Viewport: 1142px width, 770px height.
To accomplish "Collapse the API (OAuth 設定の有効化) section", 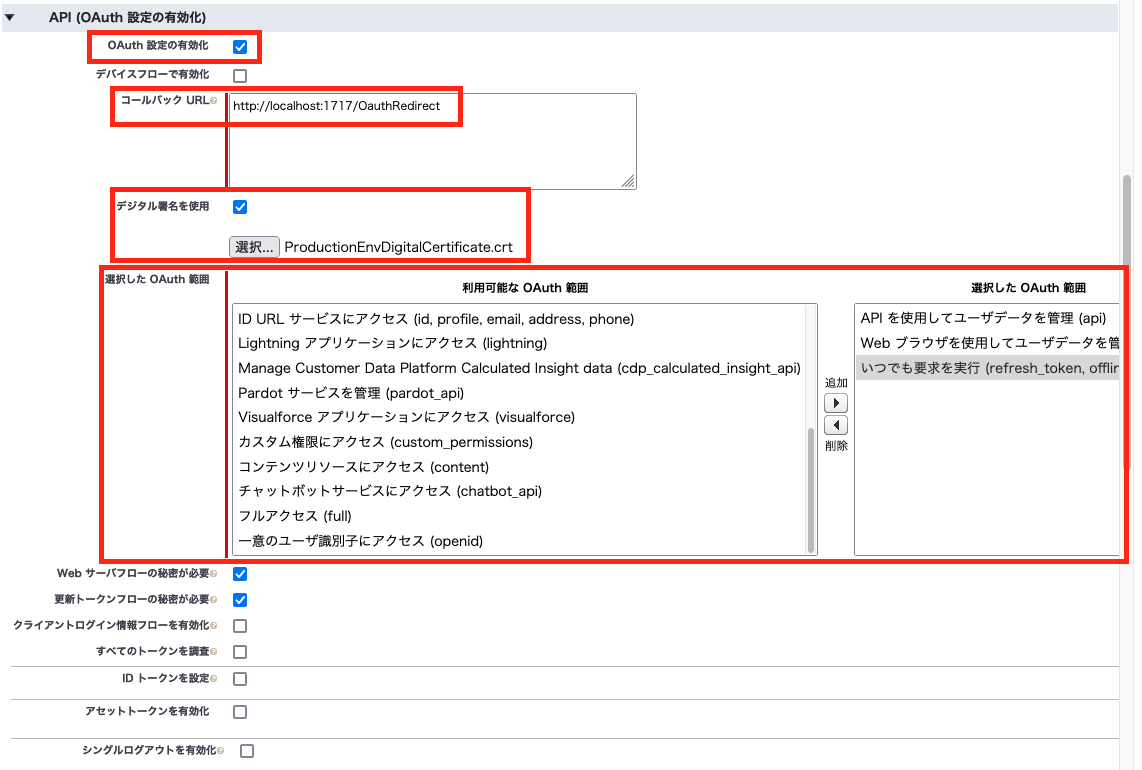I will 11,16.
